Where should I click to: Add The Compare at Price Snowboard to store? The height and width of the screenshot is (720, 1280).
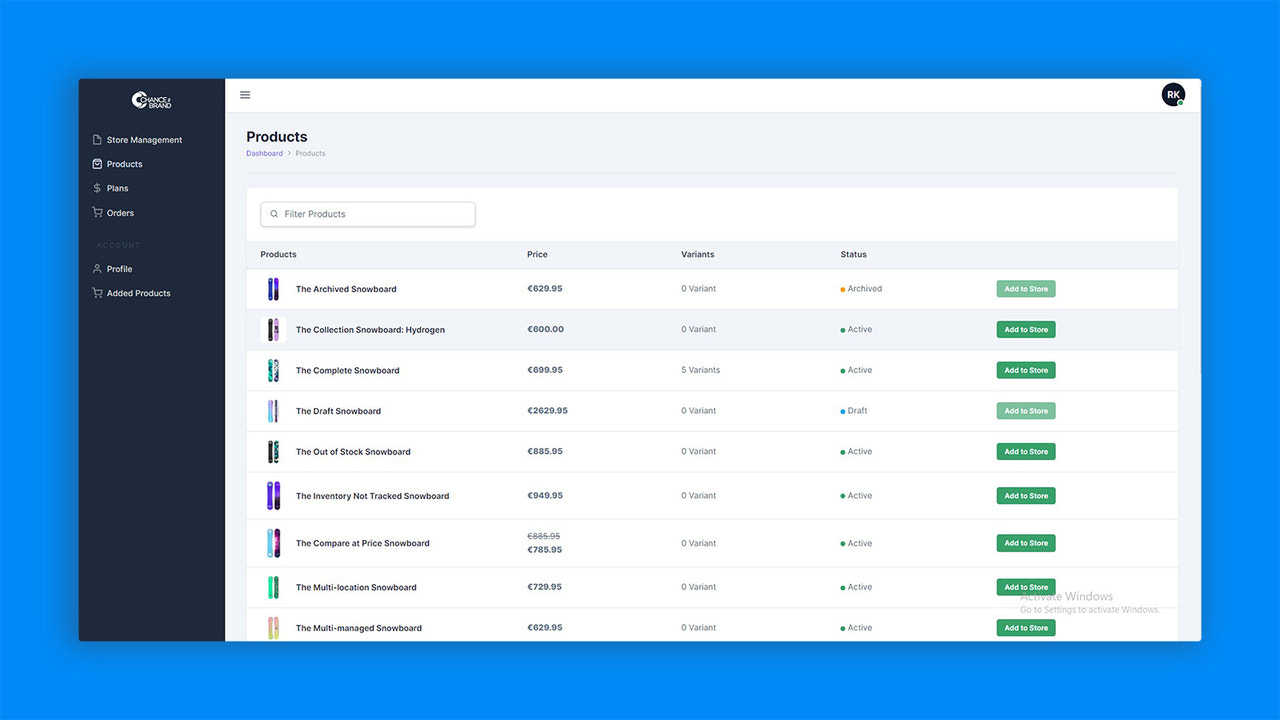click(x=1026, y=543)
